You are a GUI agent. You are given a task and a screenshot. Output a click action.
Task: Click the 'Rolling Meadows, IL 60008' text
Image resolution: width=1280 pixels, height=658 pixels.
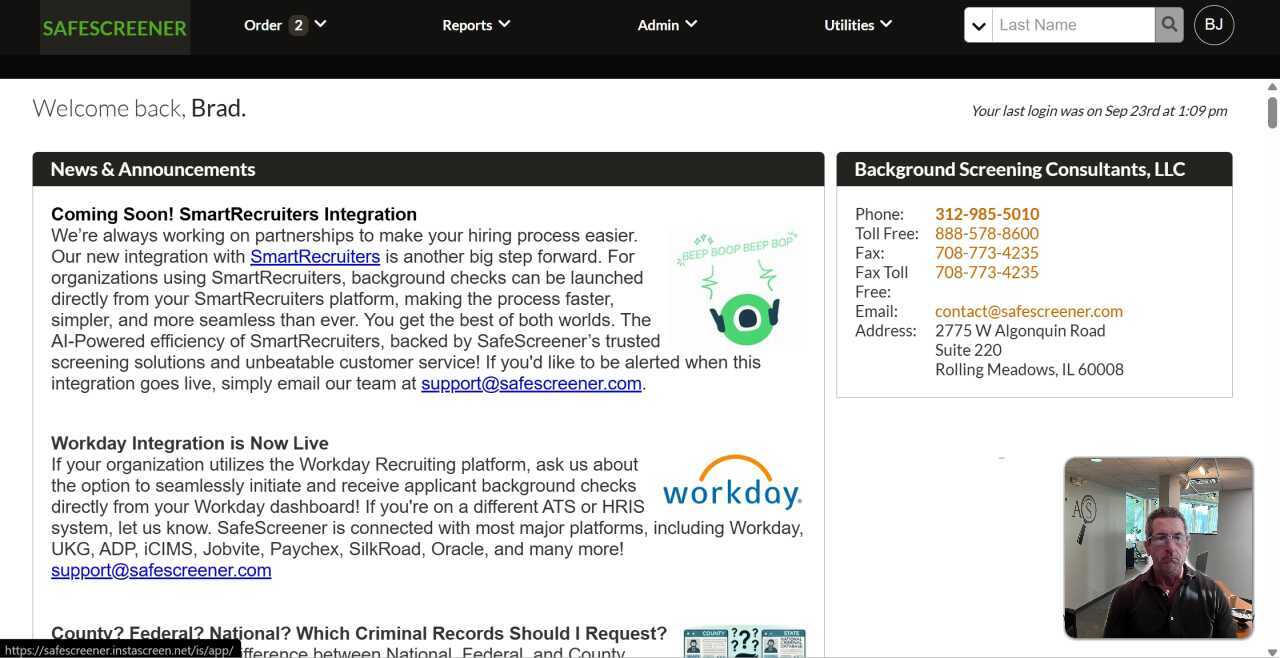click(x=1029, y=370)
